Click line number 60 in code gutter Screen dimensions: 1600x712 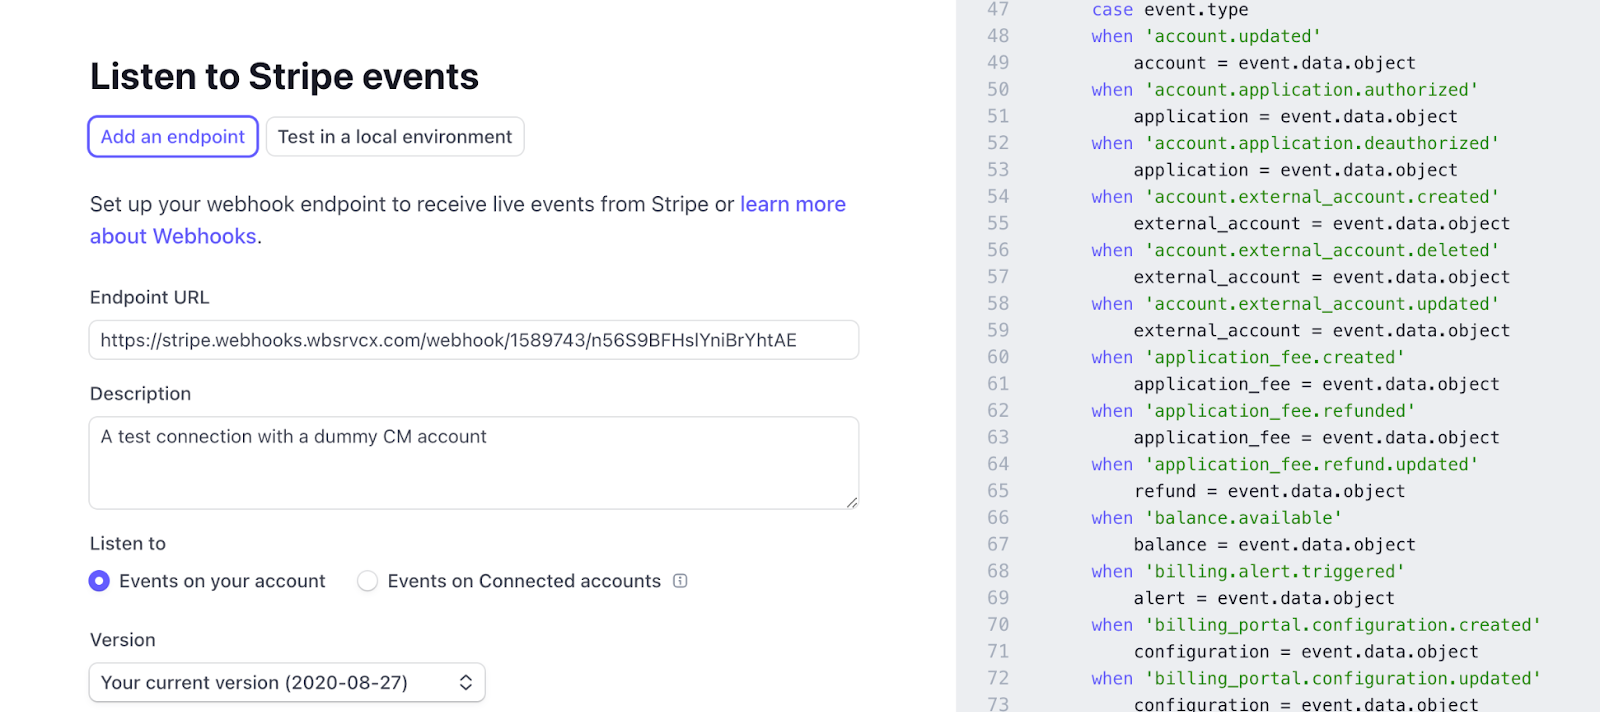[998, 357]
